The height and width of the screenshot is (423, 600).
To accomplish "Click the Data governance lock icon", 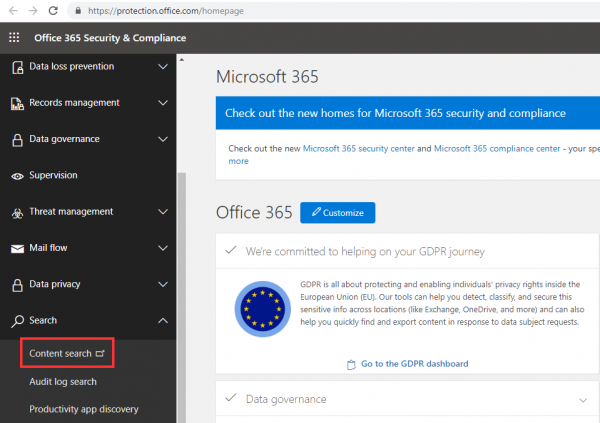I will pyautogui.click(x=17, y=140).
